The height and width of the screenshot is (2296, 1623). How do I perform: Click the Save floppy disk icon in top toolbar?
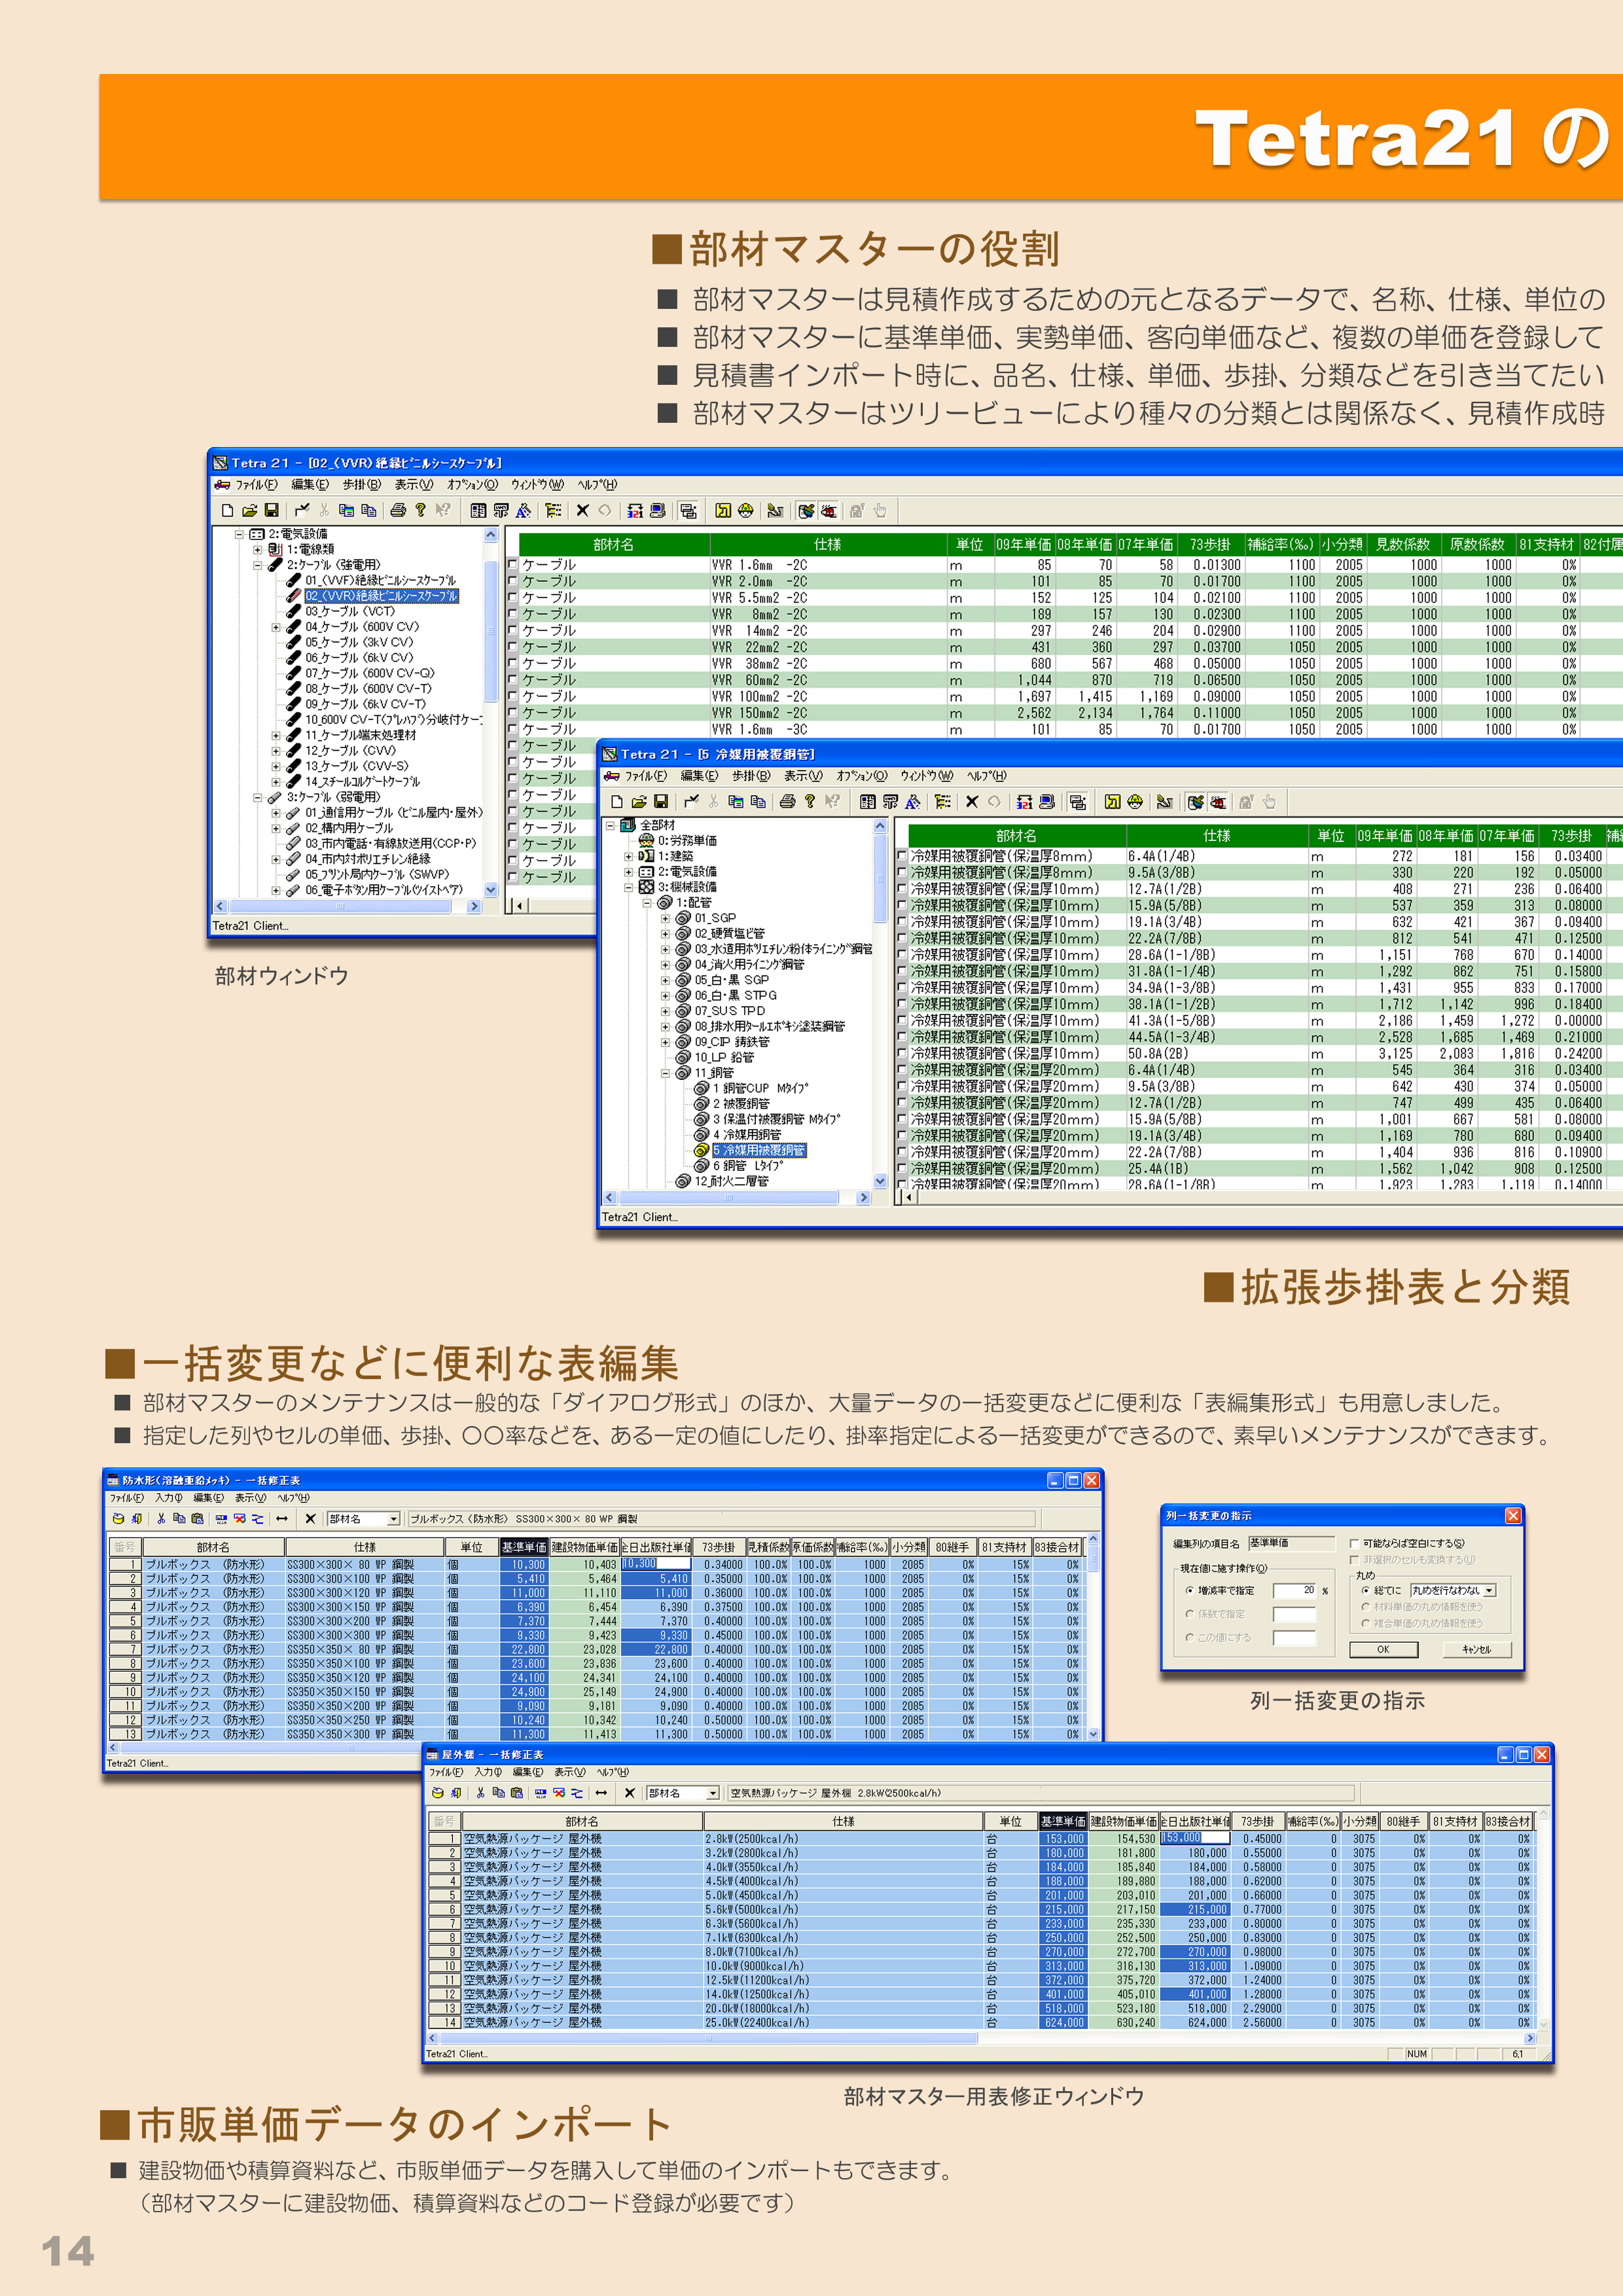271,510
